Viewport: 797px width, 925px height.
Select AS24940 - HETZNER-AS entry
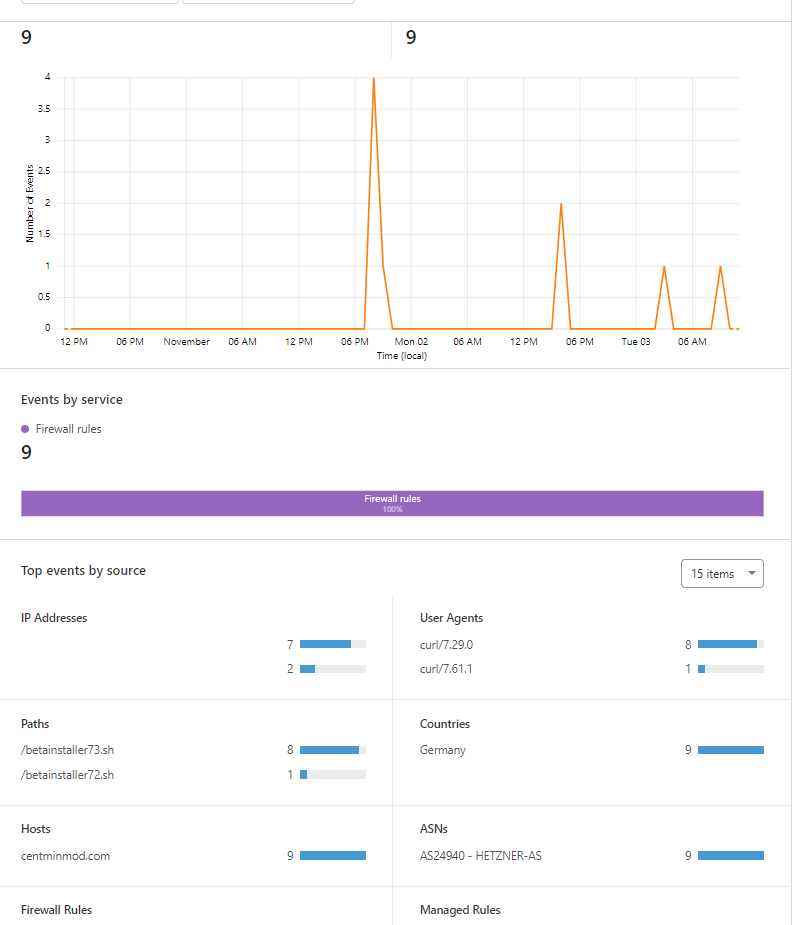[x=481, y=855]
